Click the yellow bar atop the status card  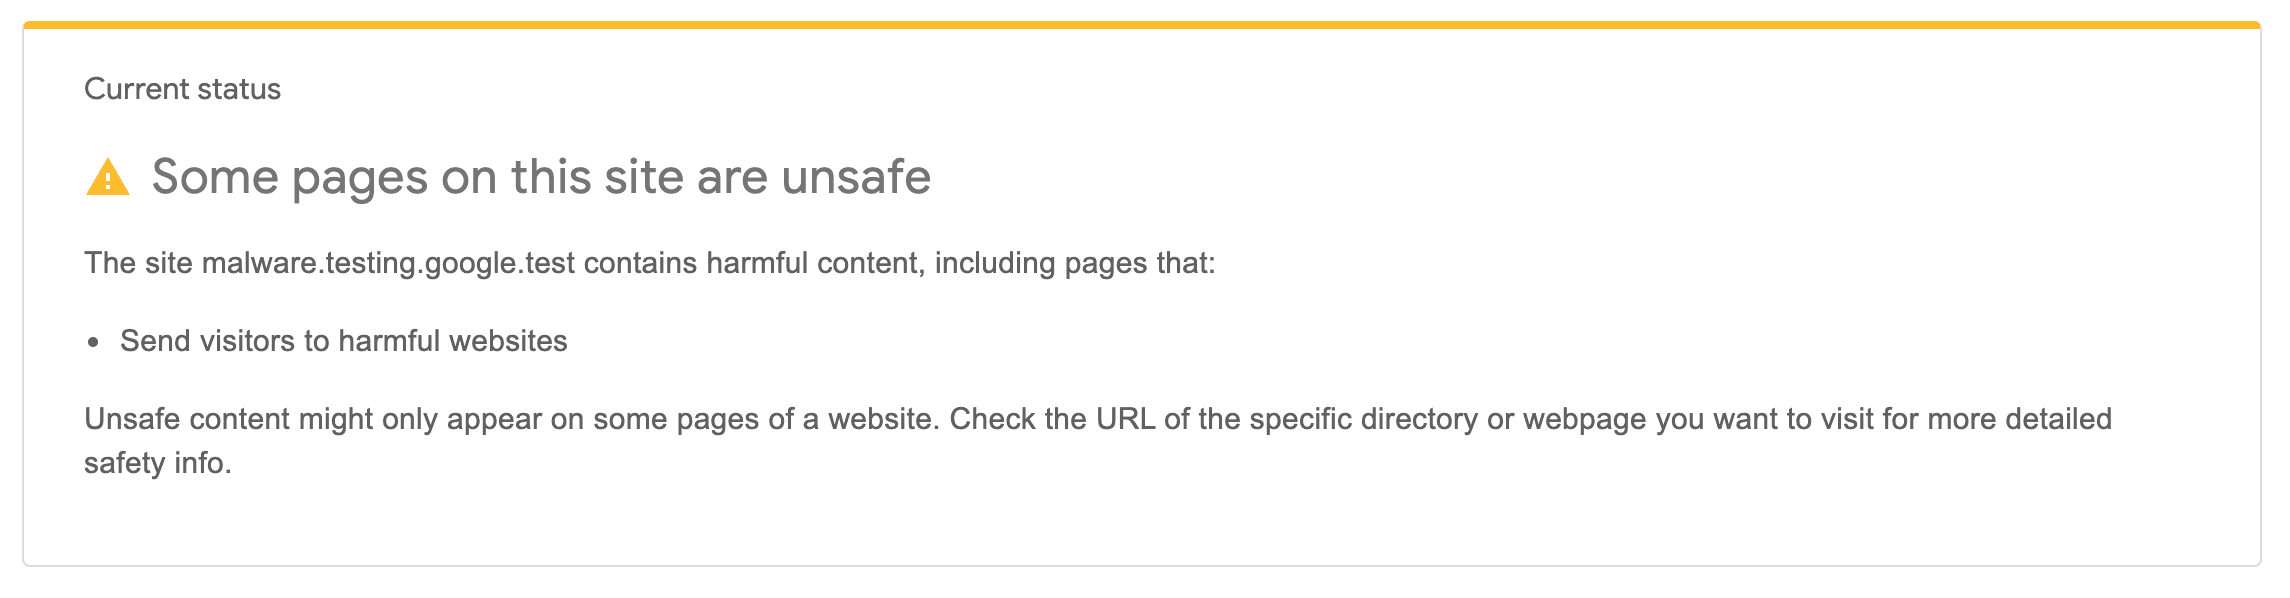(1141, 25)
